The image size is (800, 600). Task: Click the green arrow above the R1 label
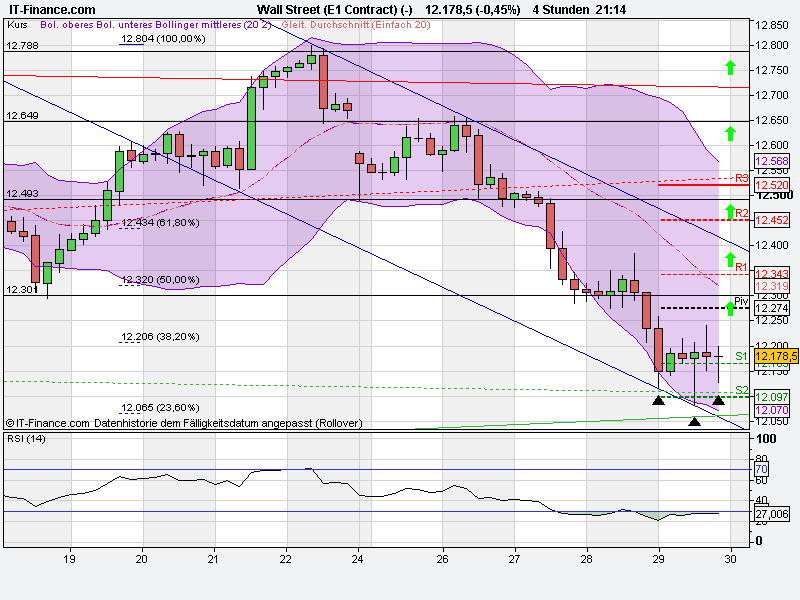[x=729, y=258]
